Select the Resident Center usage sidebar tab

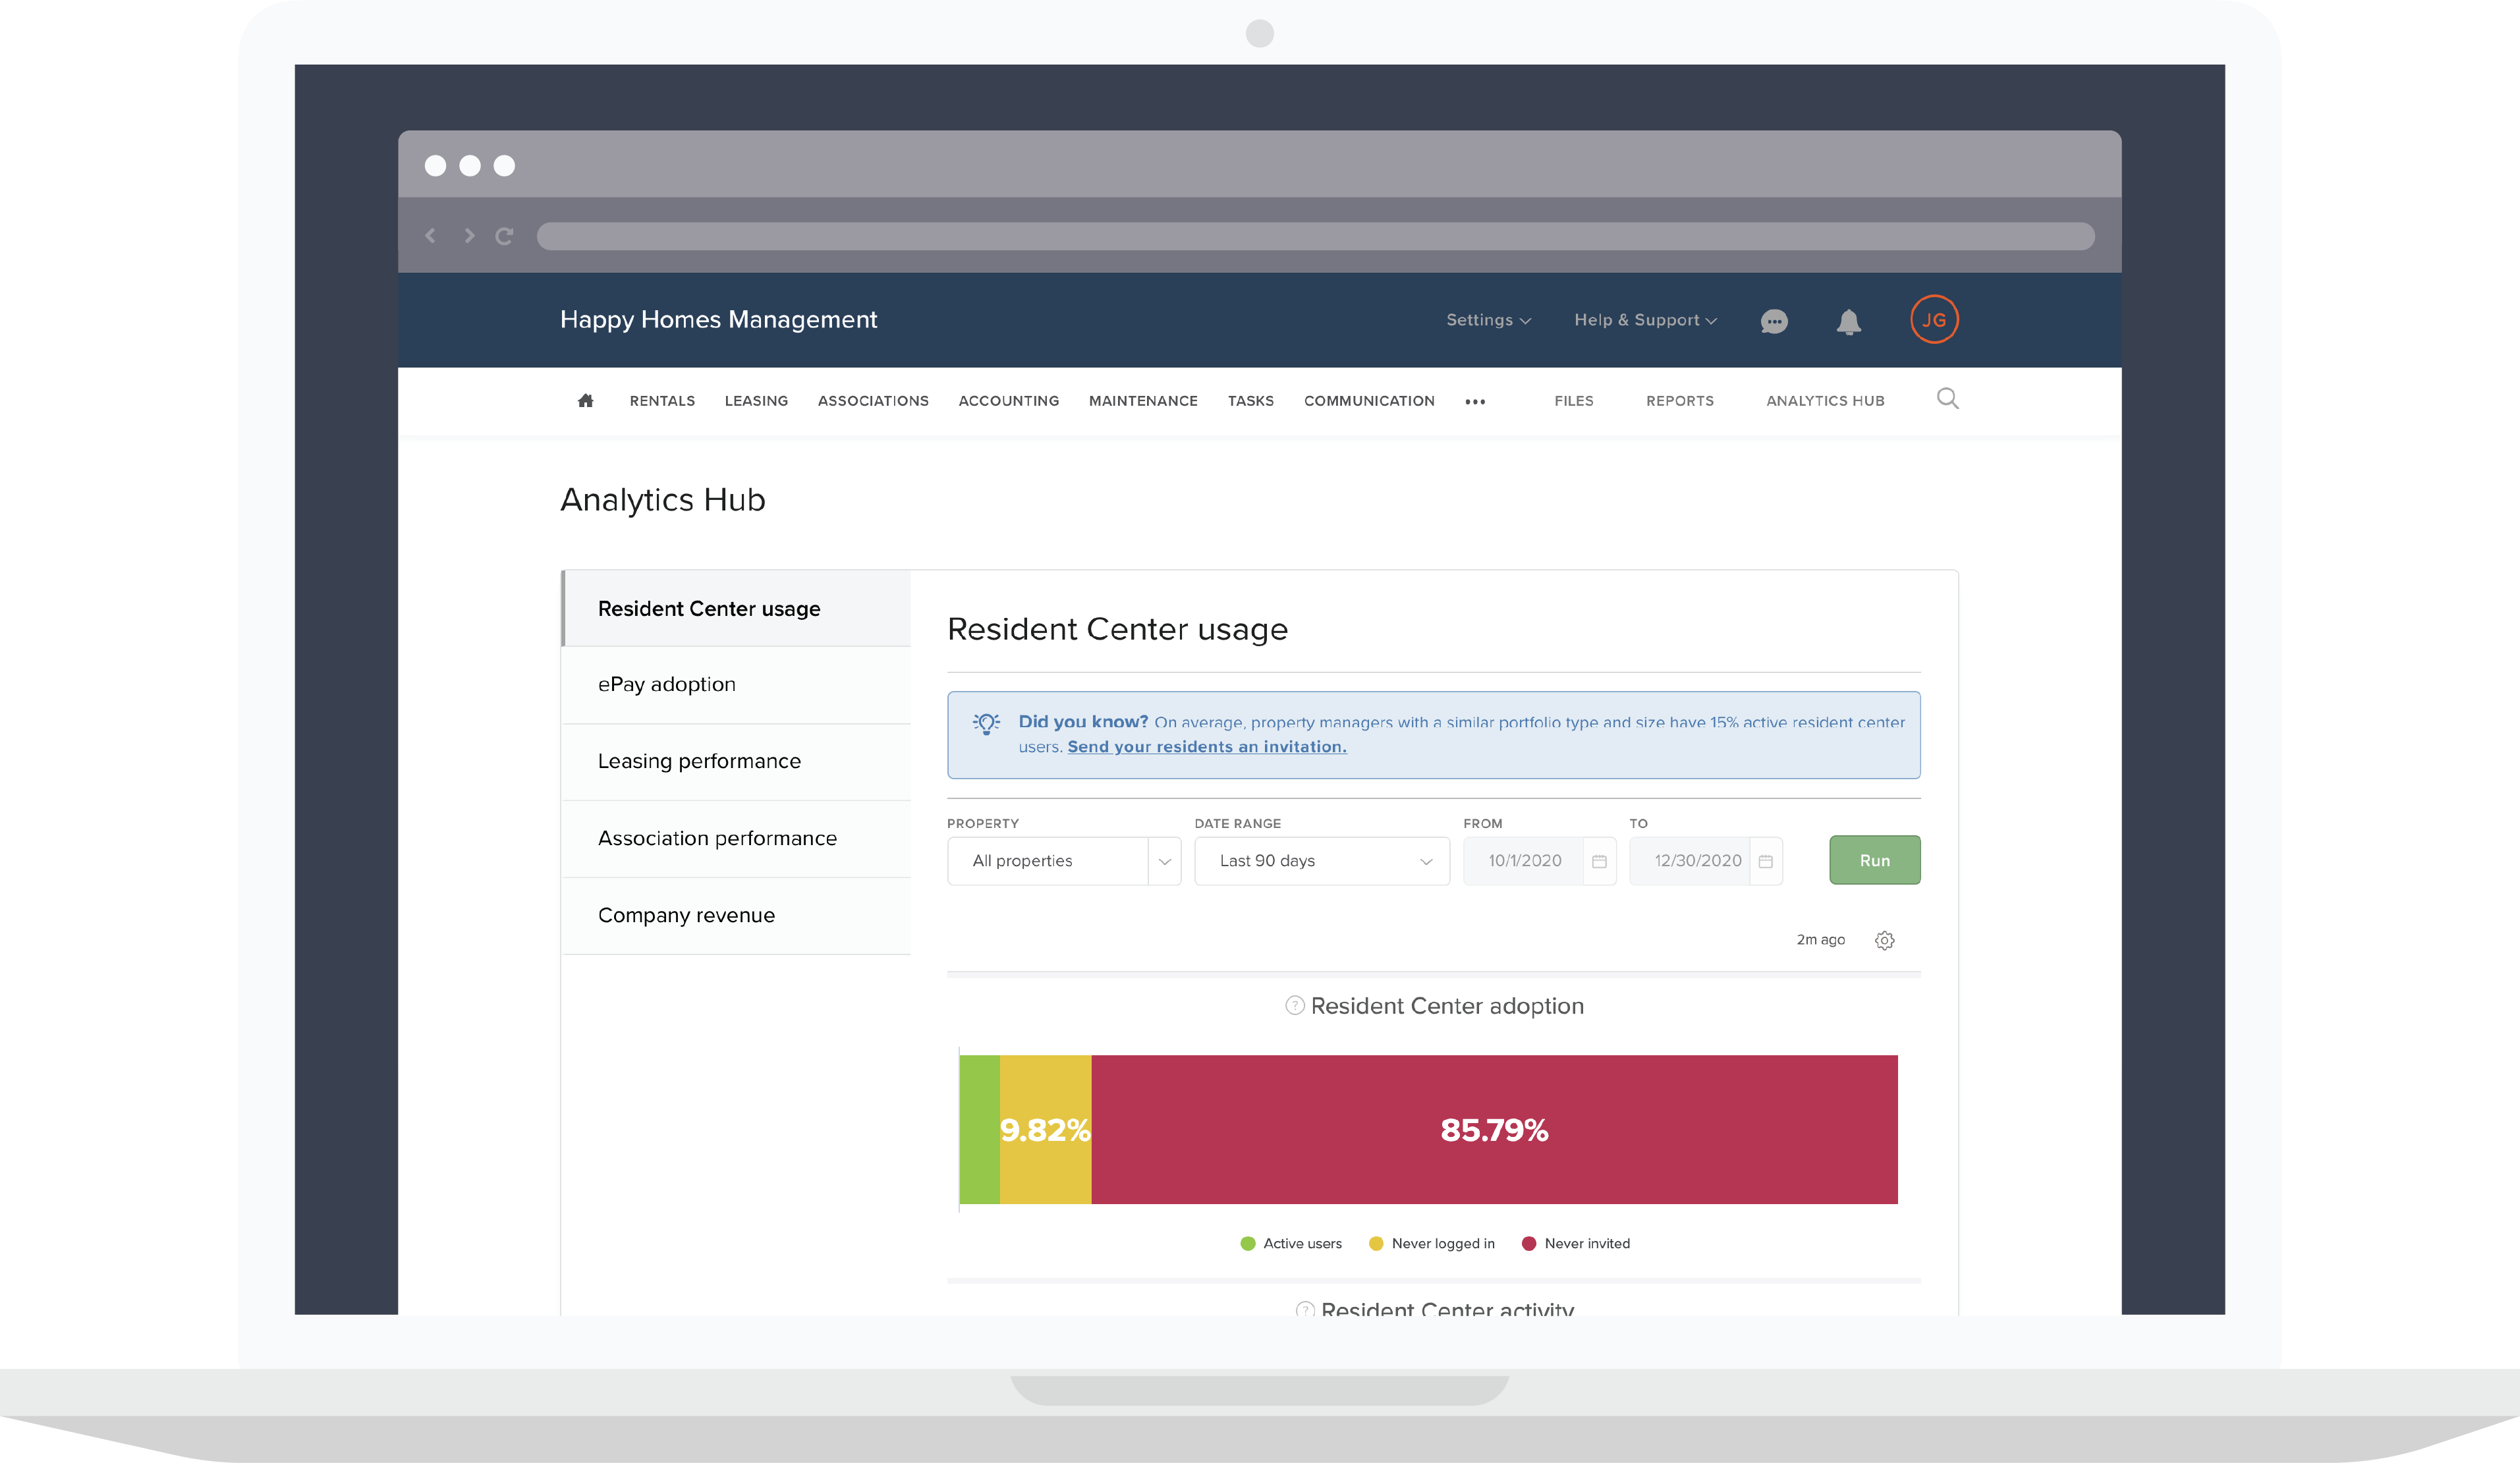(737, 609)
